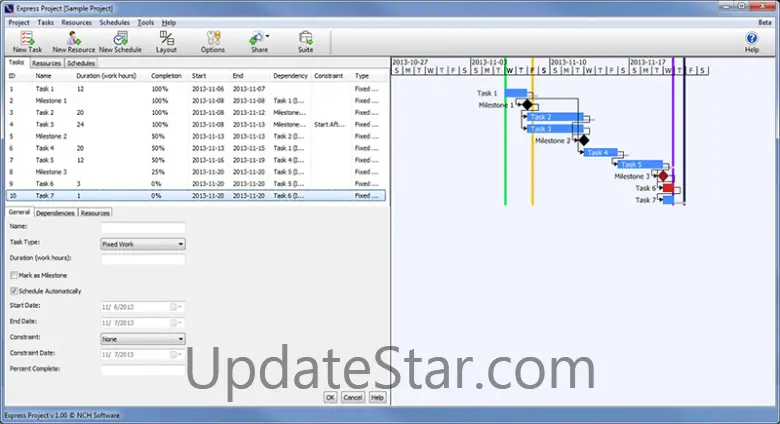Click the Cancel button
The image size is (780, 424).
pyautogui.click(x=353, y=397)
